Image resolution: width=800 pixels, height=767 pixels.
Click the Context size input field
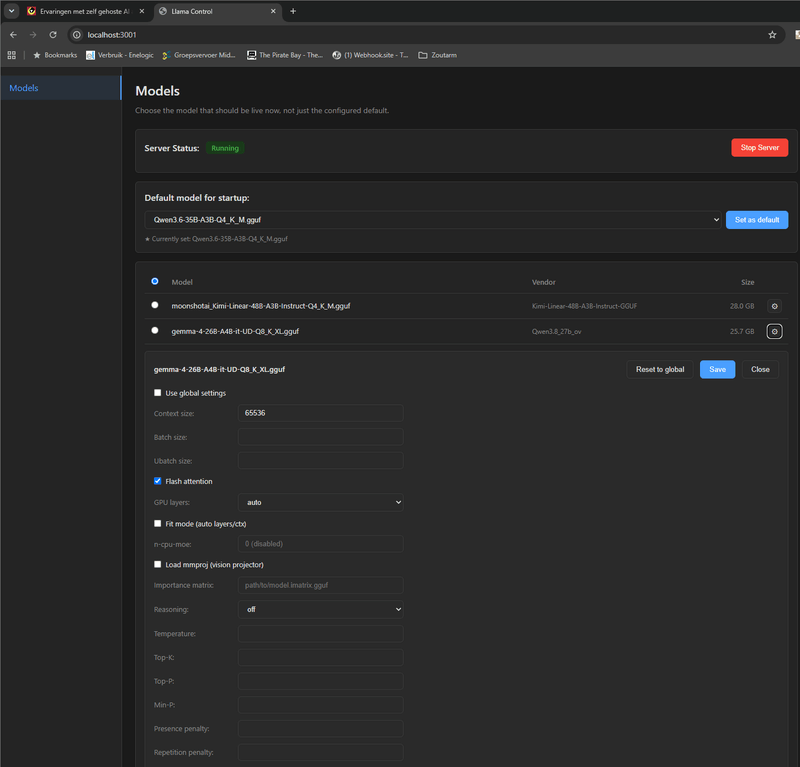click(320, 413)
